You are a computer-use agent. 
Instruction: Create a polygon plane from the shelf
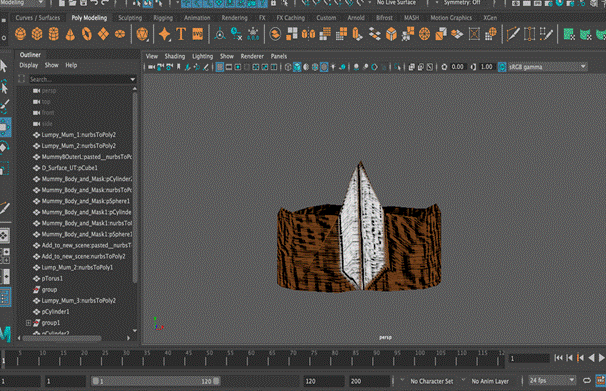pos(103,34)
